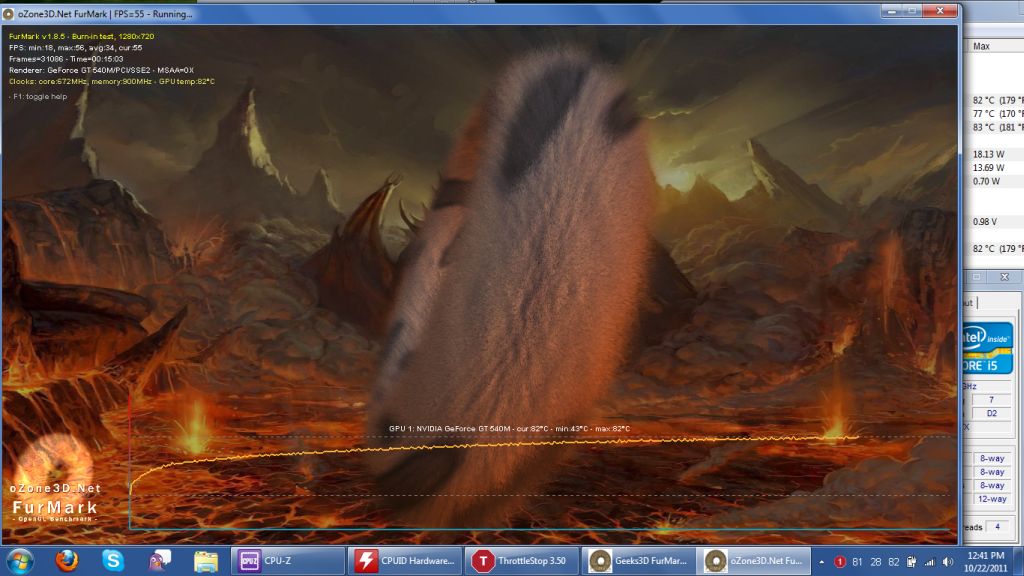
Task: Select the 77 °C max value
Action: coord(997,114)
